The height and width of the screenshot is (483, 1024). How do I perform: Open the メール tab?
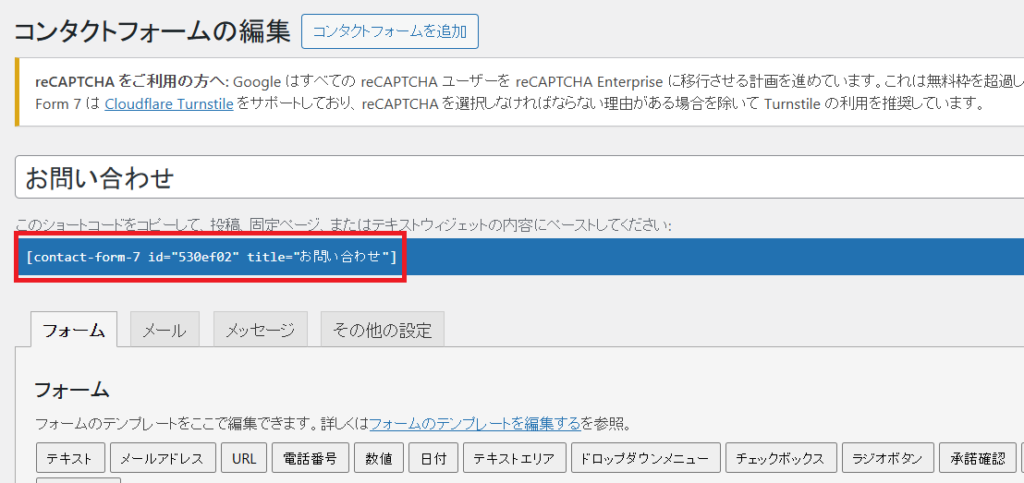163,330
